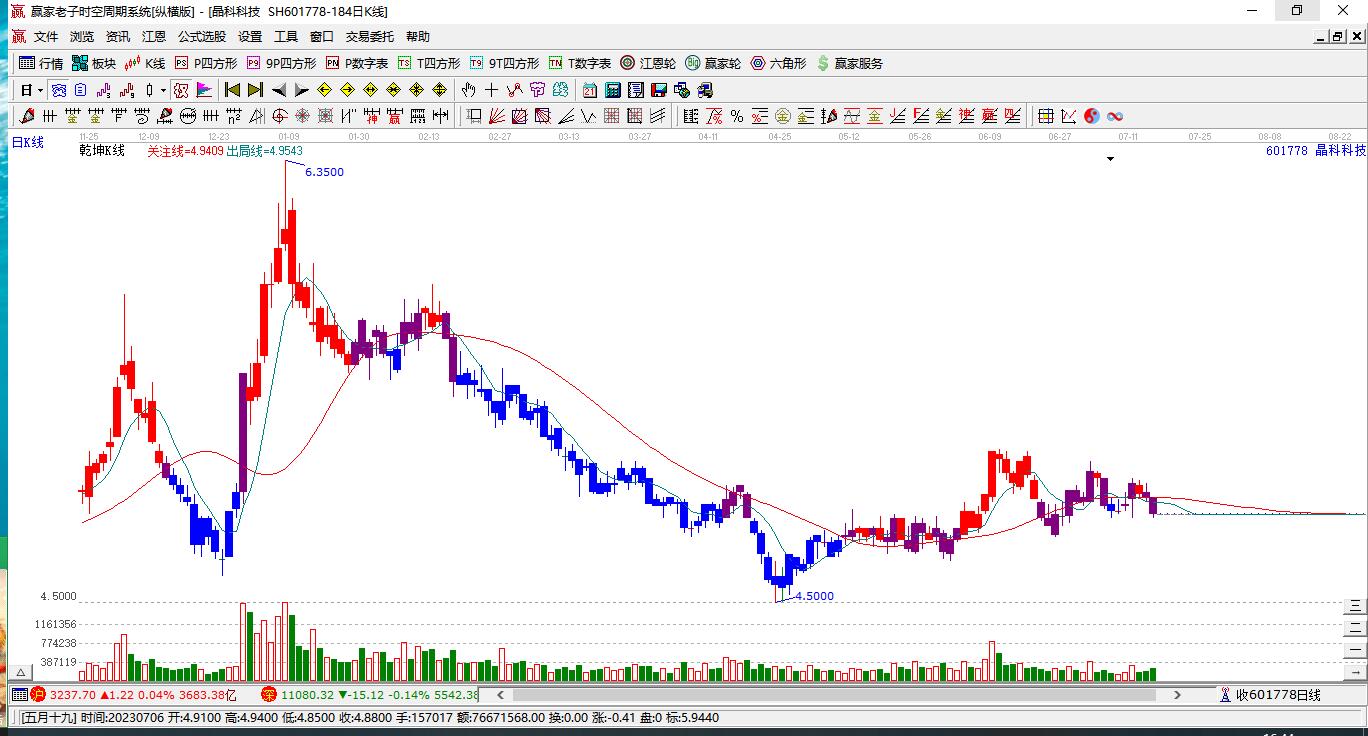Click the yellow grid table icon

1046,116
